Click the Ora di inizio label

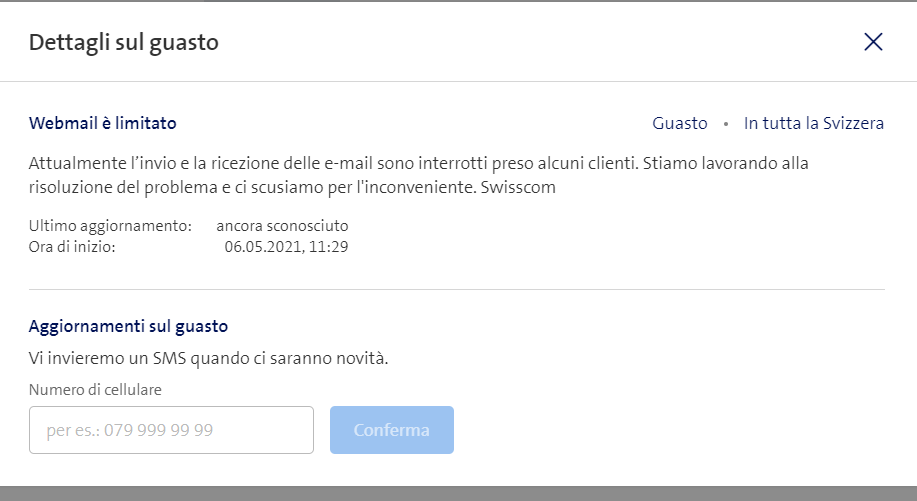point(72,245)
